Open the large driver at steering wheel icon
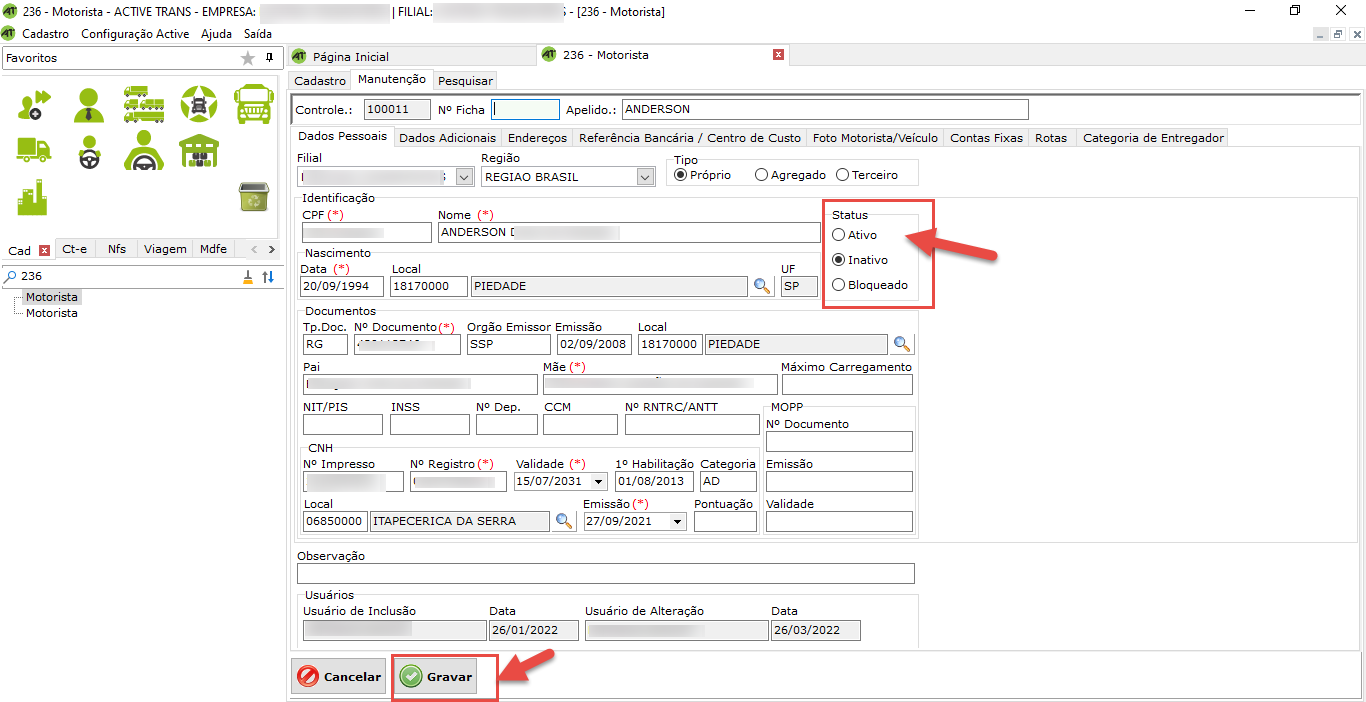 click(x=144, y=151)
